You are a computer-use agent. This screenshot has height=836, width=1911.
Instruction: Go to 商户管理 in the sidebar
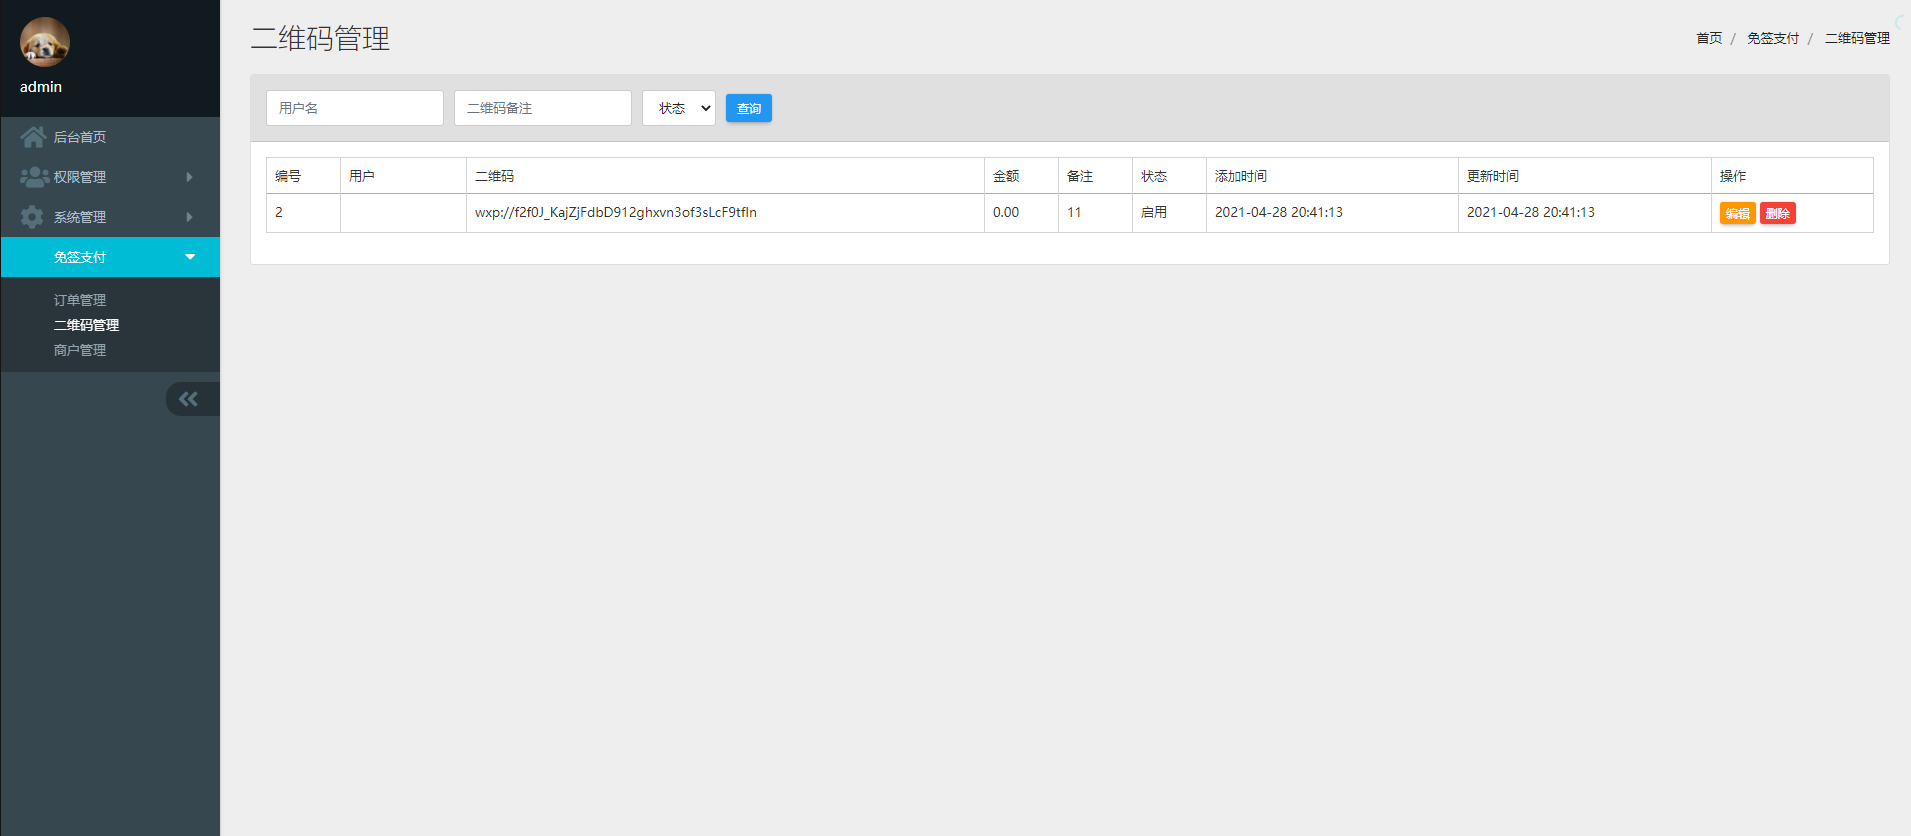point(80,350)
